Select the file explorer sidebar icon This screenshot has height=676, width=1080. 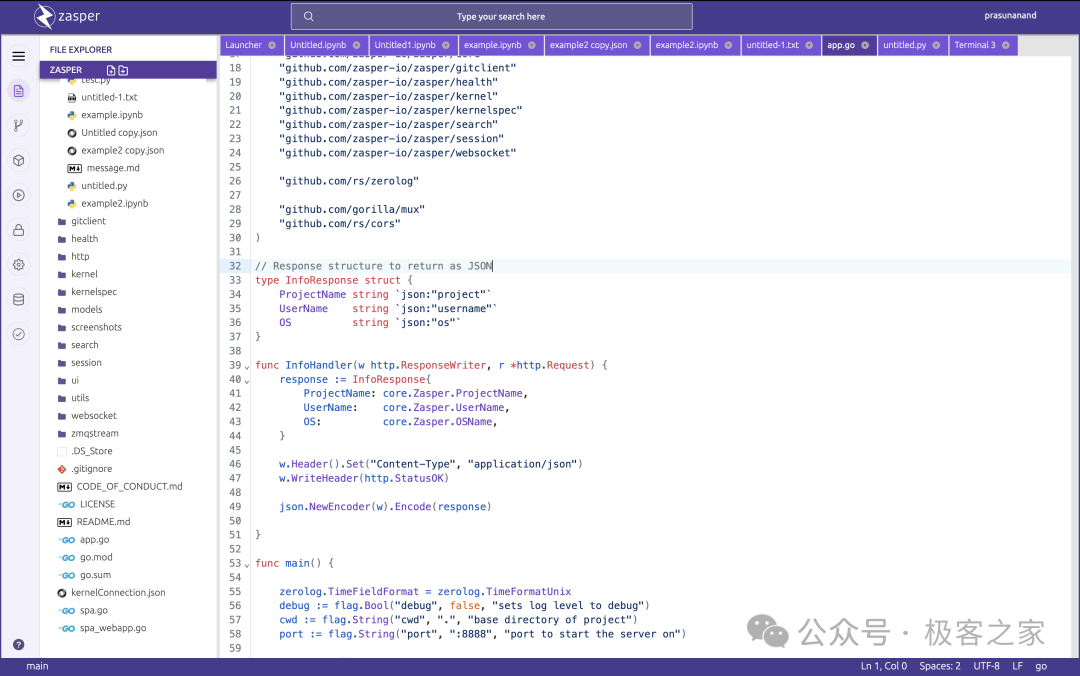[19, 91]
